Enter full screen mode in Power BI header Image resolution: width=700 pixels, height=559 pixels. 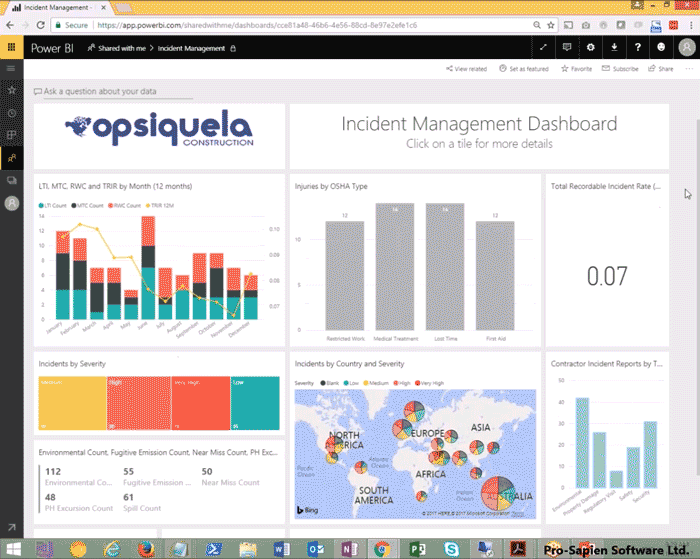coord(543,47)
